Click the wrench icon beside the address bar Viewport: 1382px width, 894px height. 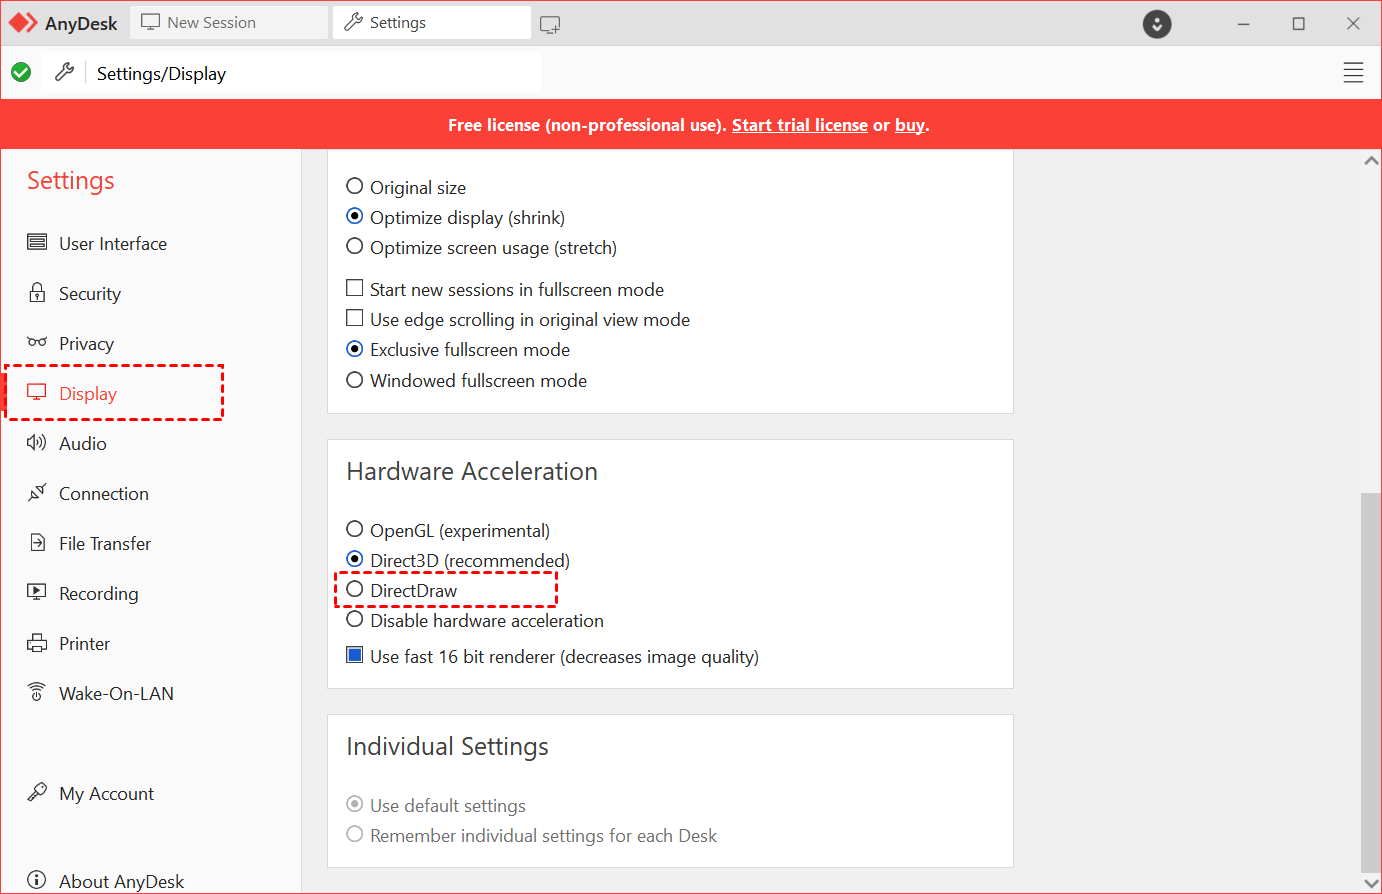point(64,72)
